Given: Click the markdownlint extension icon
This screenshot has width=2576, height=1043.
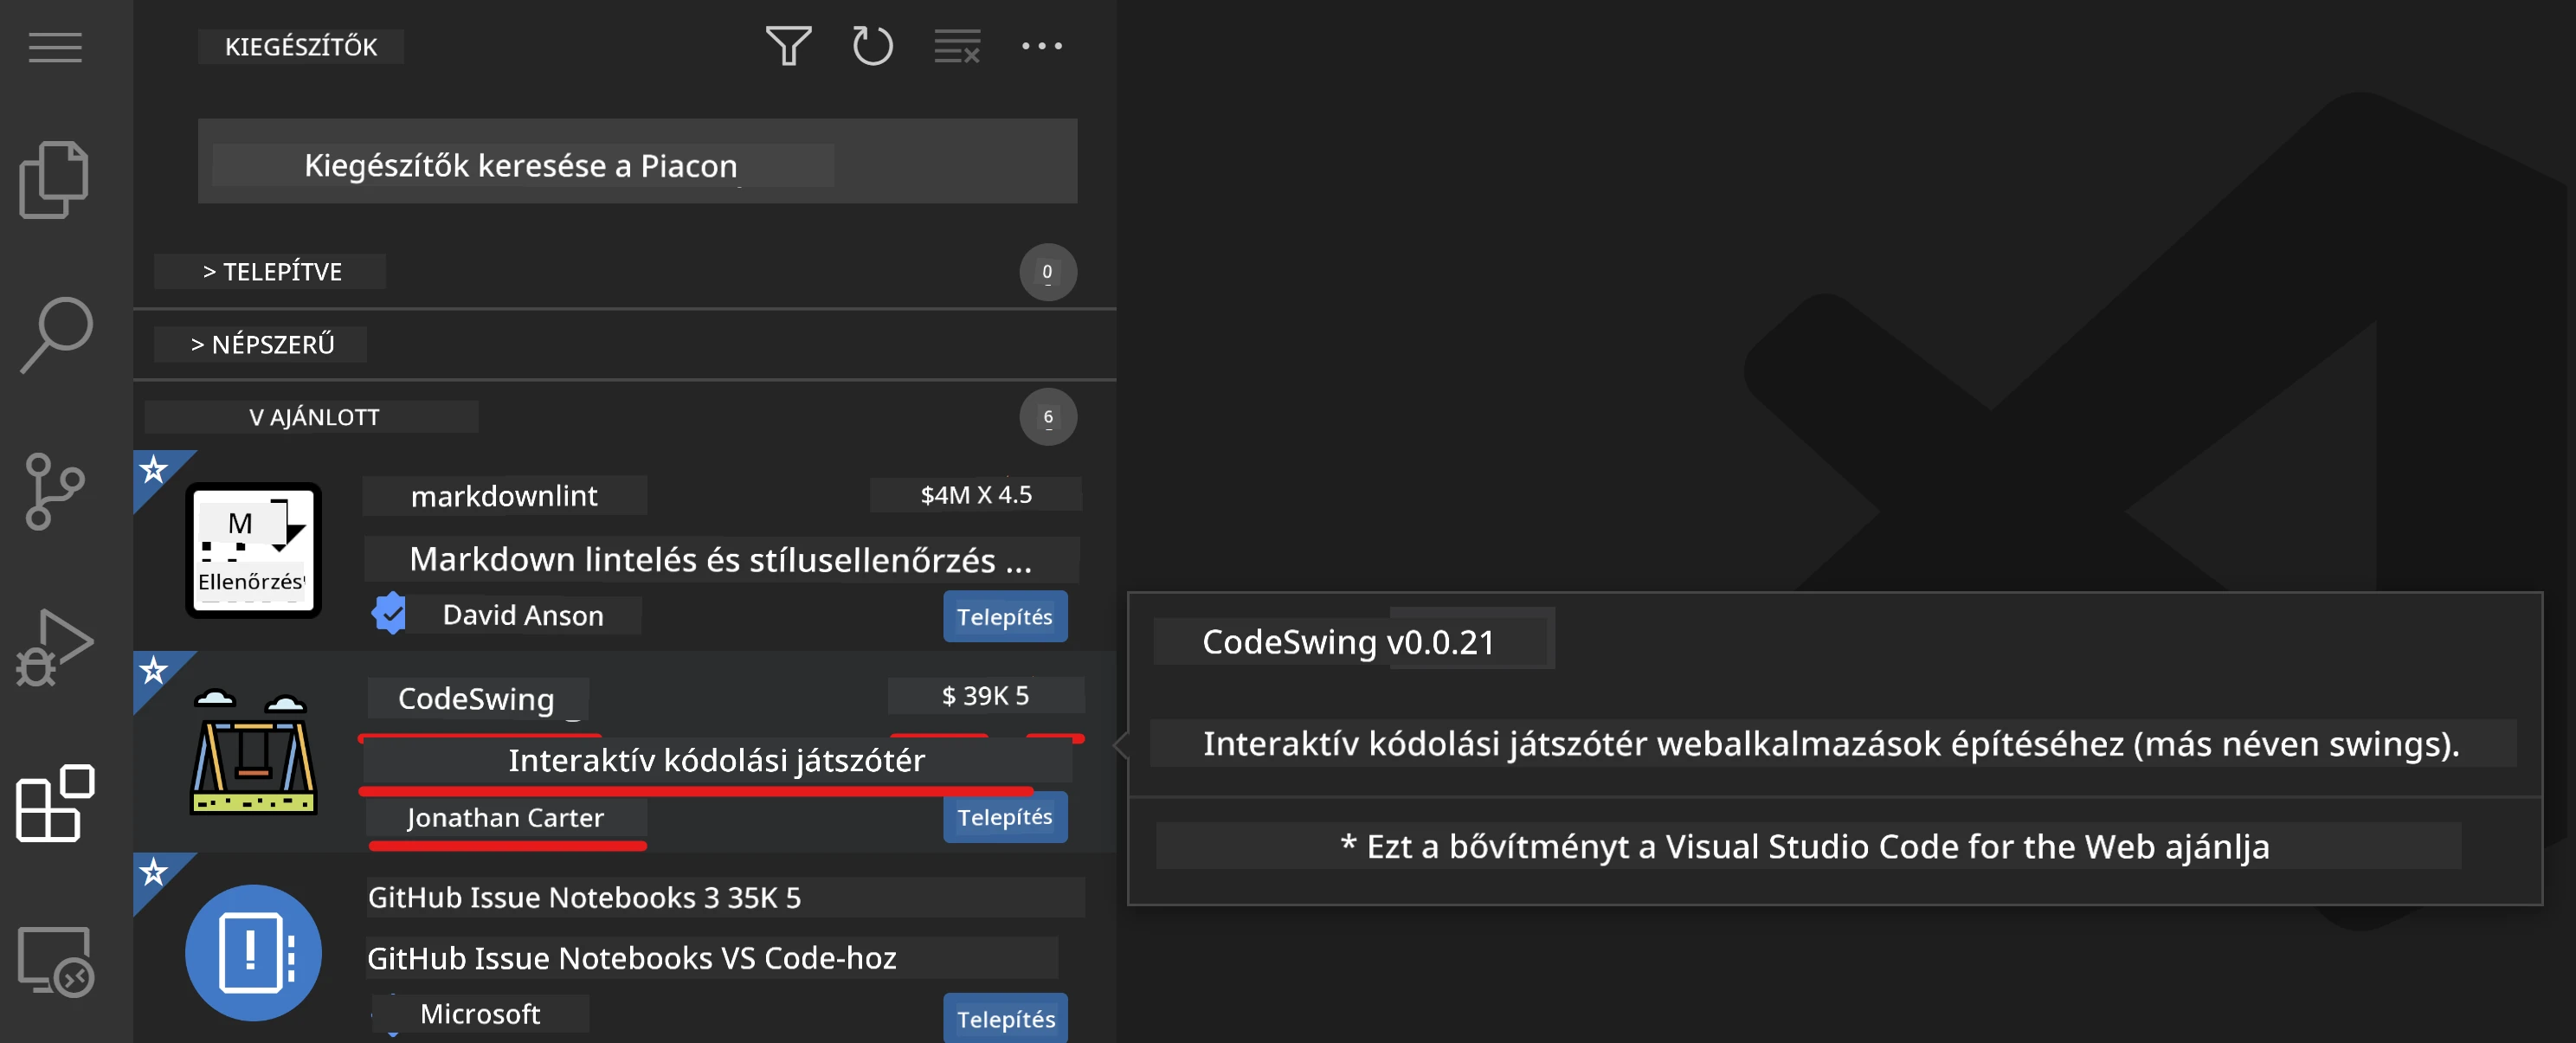Looking at the screenshot, I should pos(253,550).
